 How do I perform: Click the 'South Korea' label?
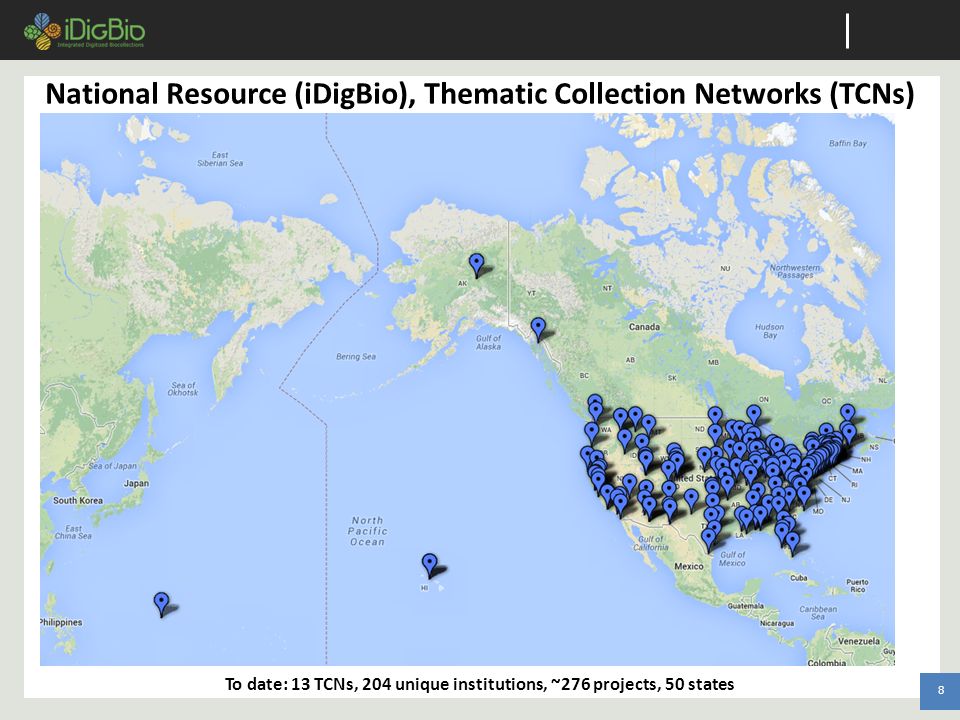(x=78, y=500)
